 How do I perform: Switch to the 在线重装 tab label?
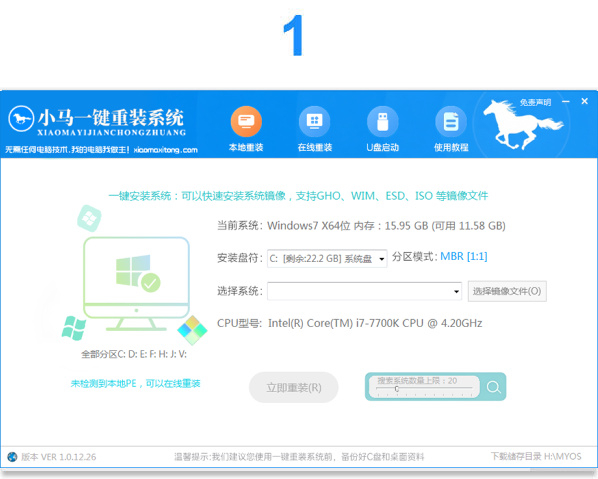[315, 148]
